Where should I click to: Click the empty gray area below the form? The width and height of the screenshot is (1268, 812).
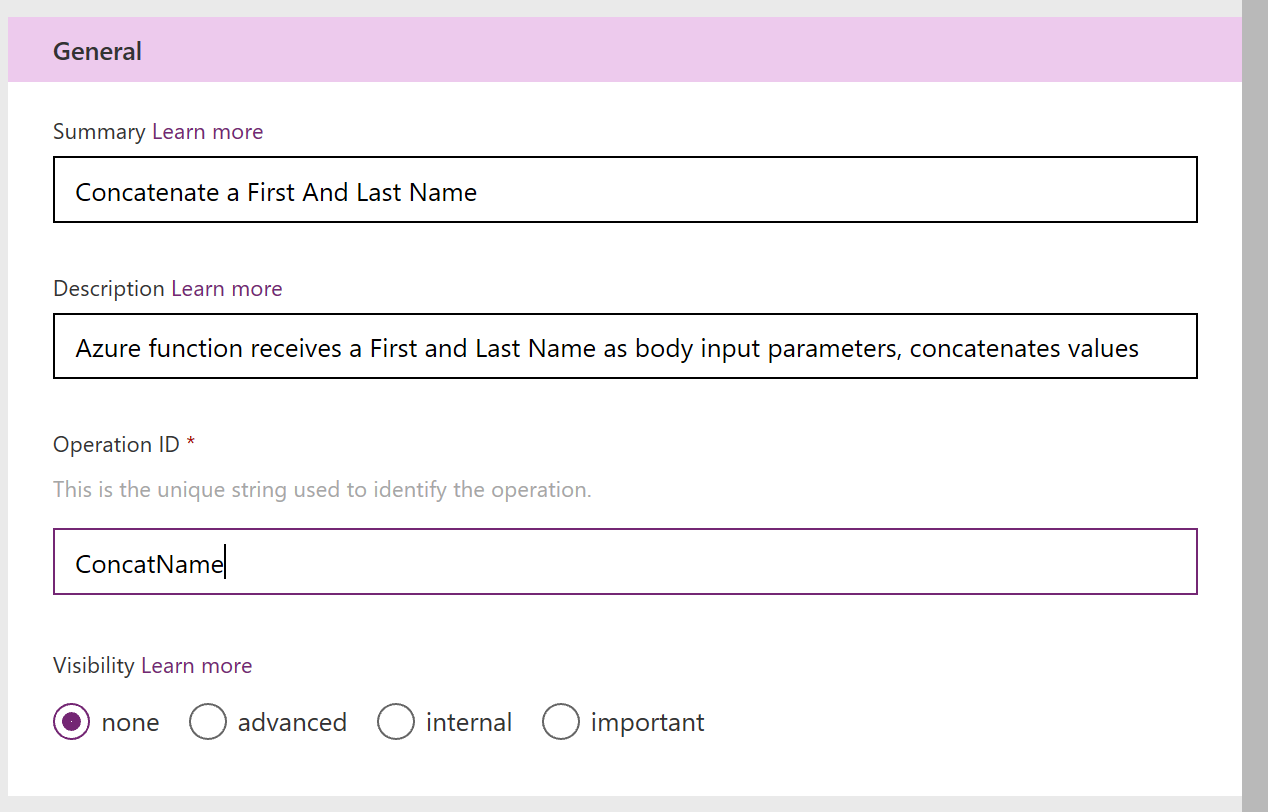pyautogui.click(x=625, y=804)
